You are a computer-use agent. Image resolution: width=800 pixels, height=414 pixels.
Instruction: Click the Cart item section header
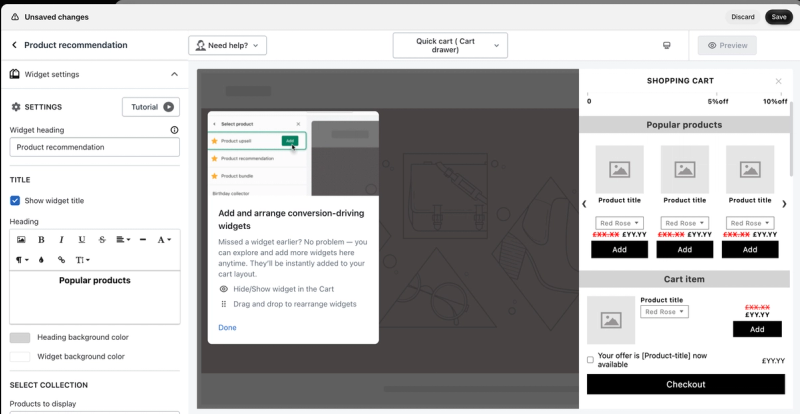point(684,279)
